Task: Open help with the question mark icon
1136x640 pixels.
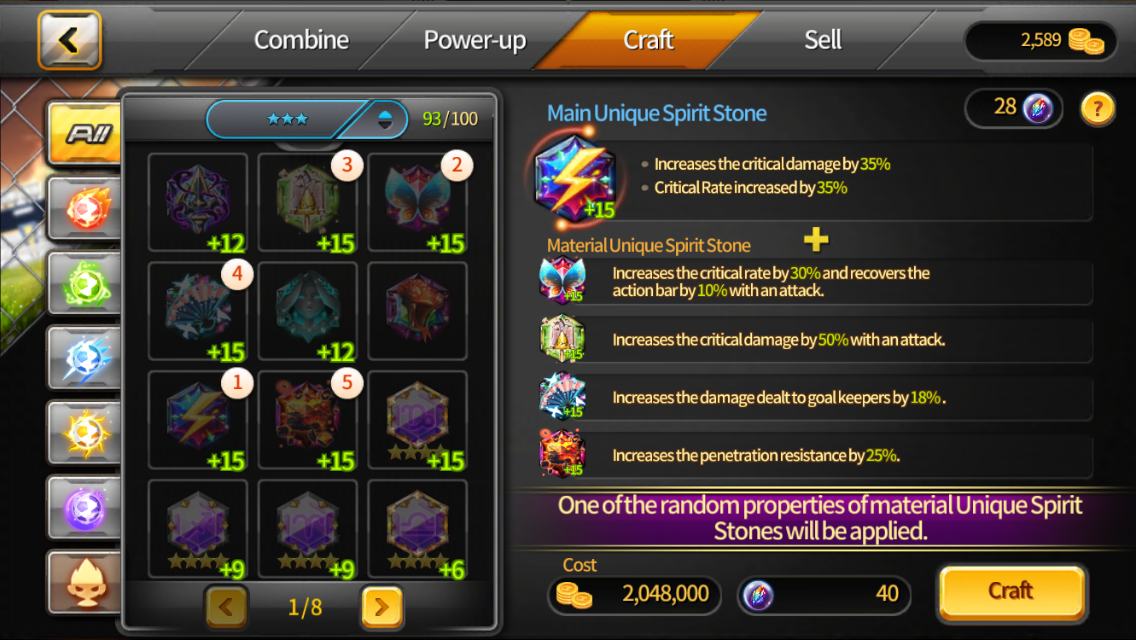Action: pos(1098,109)
